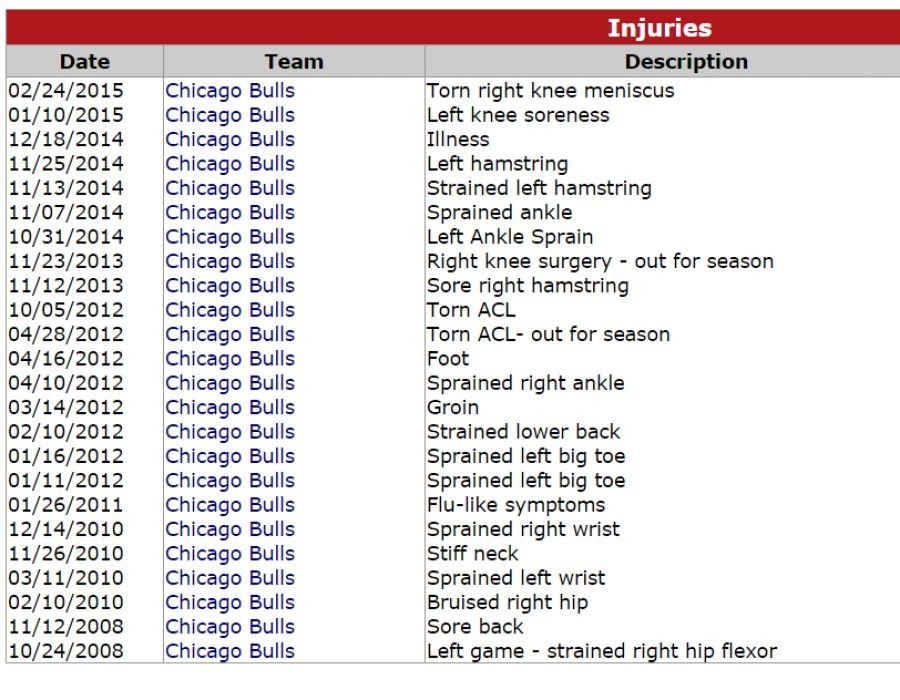Screen dimensions: 900x700
Task: Click the Team column header
Action: 294,62
